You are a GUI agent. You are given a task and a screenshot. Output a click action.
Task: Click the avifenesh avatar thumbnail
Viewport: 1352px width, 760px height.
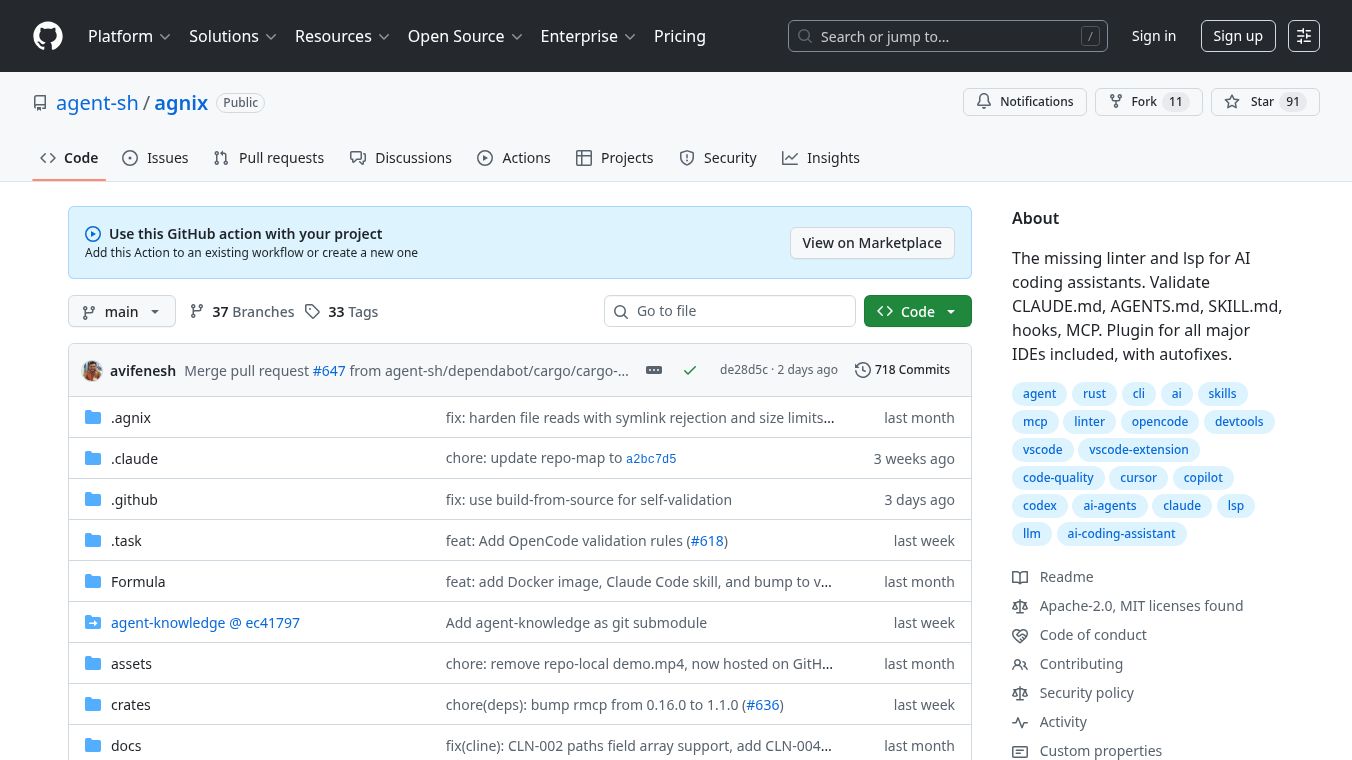[92, 370]
